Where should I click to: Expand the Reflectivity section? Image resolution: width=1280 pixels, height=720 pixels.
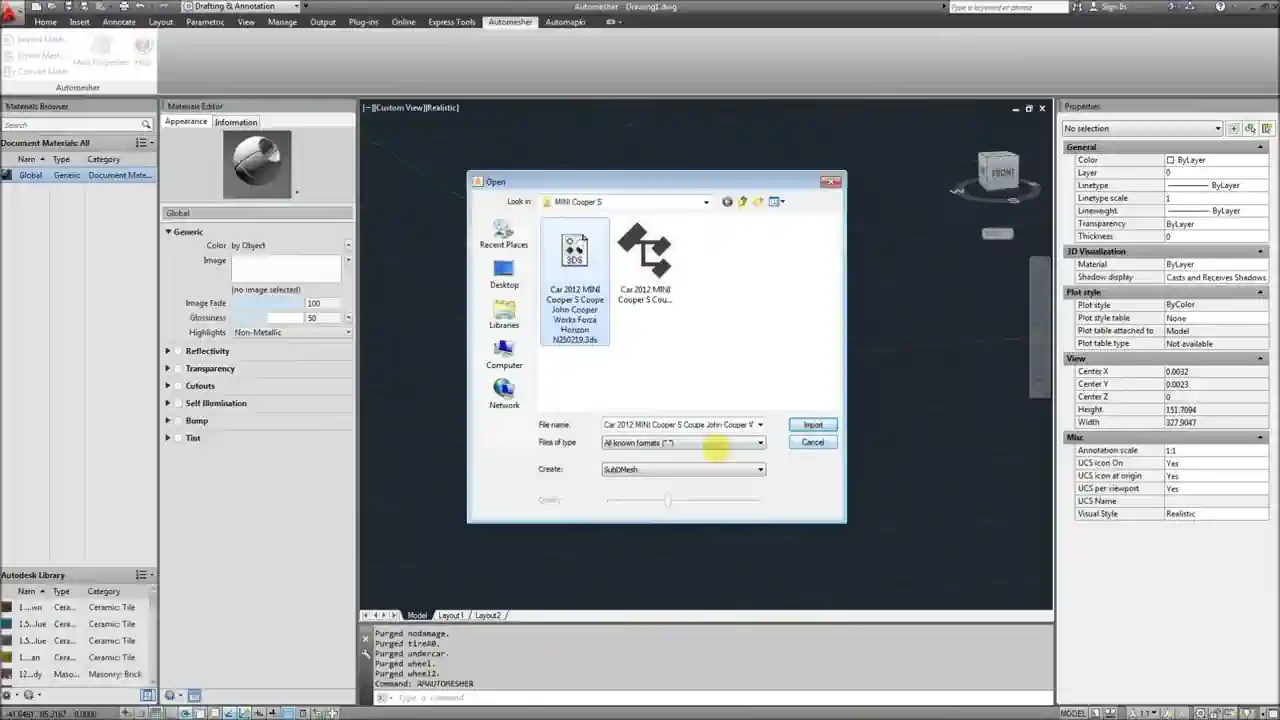pyautogui.click(x=168, y=351)
